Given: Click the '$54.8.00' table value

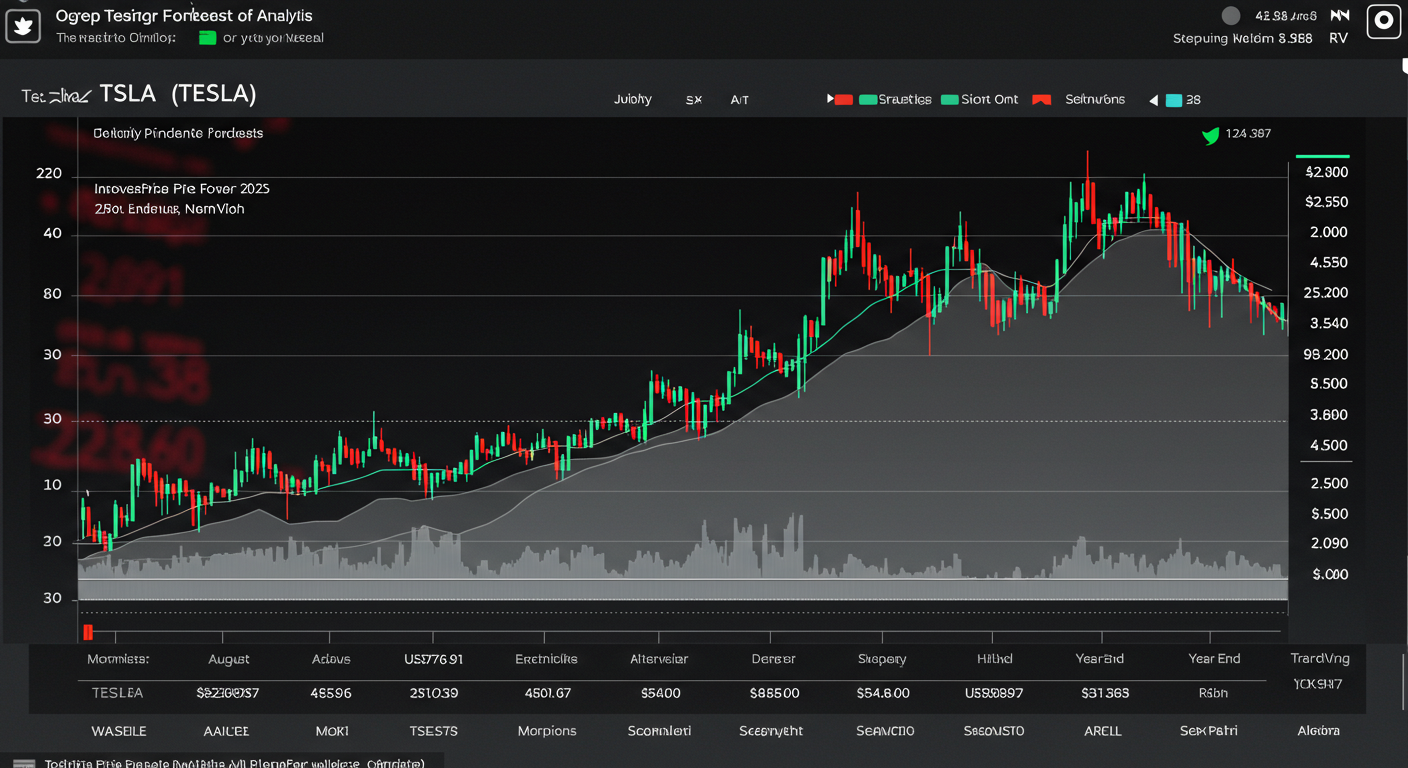Looking at the screenshot, I should (883, 692).
